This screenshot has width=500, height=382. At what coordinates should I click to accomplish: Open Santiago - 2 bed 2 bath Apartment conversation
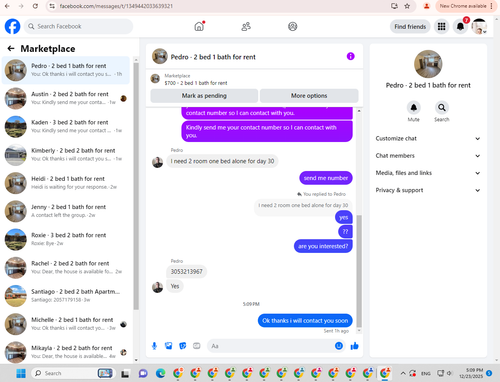[x=66, y=296]
